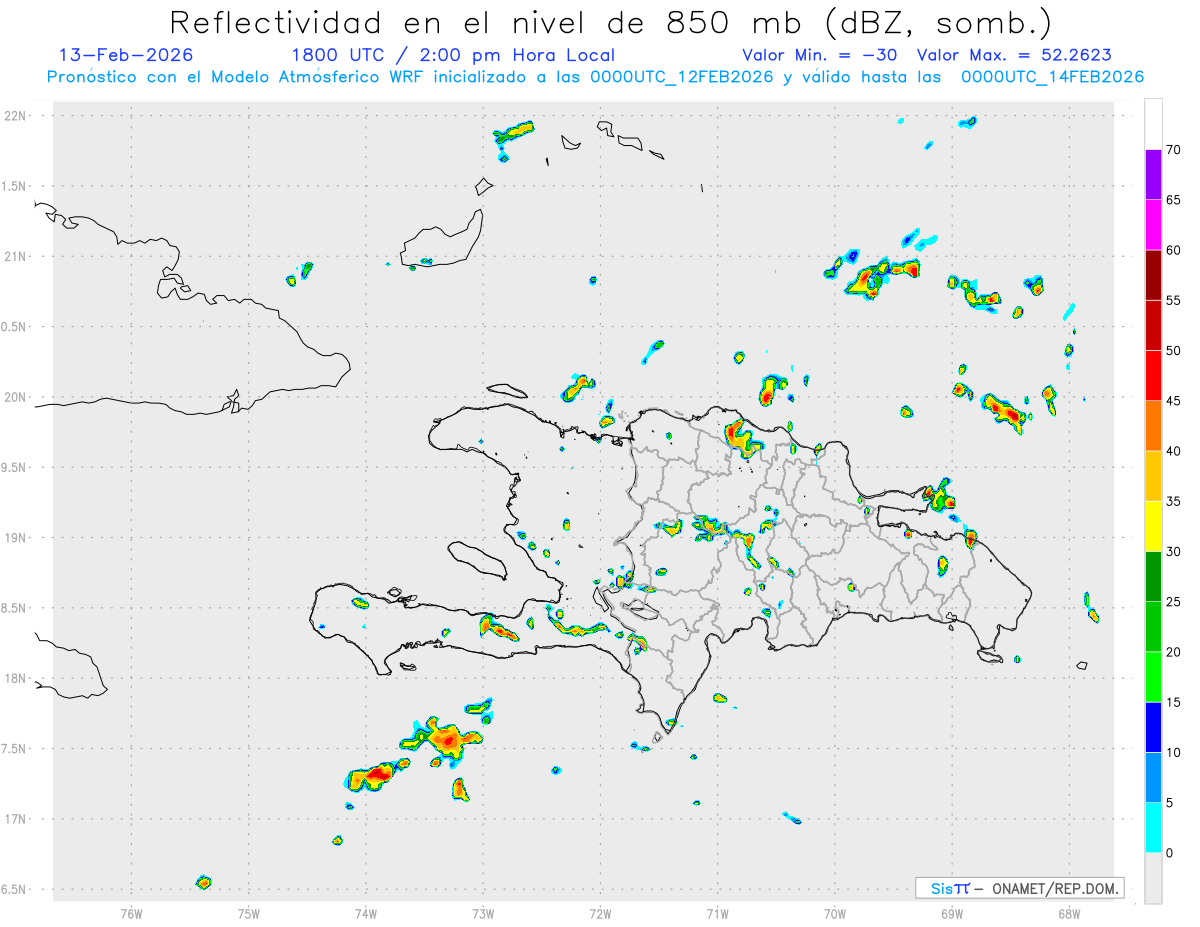Click the longitude axis label "72W"

point(600,913)
